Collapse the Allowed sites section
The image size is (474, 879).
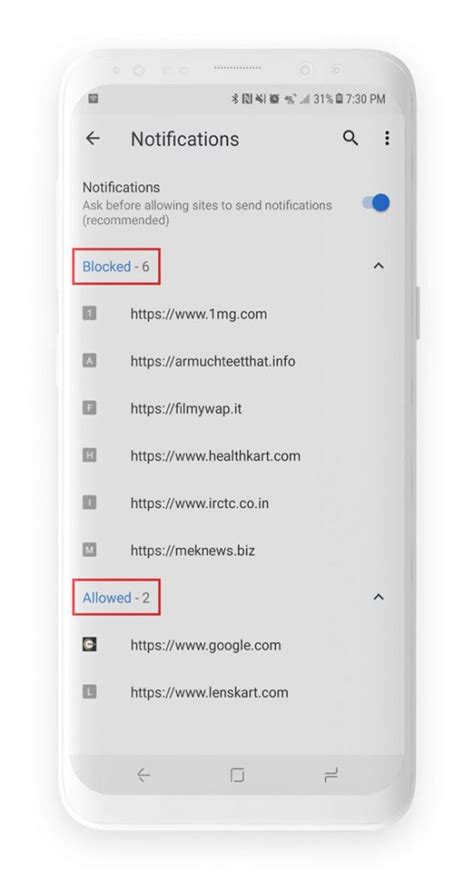[x=379, y=597]
